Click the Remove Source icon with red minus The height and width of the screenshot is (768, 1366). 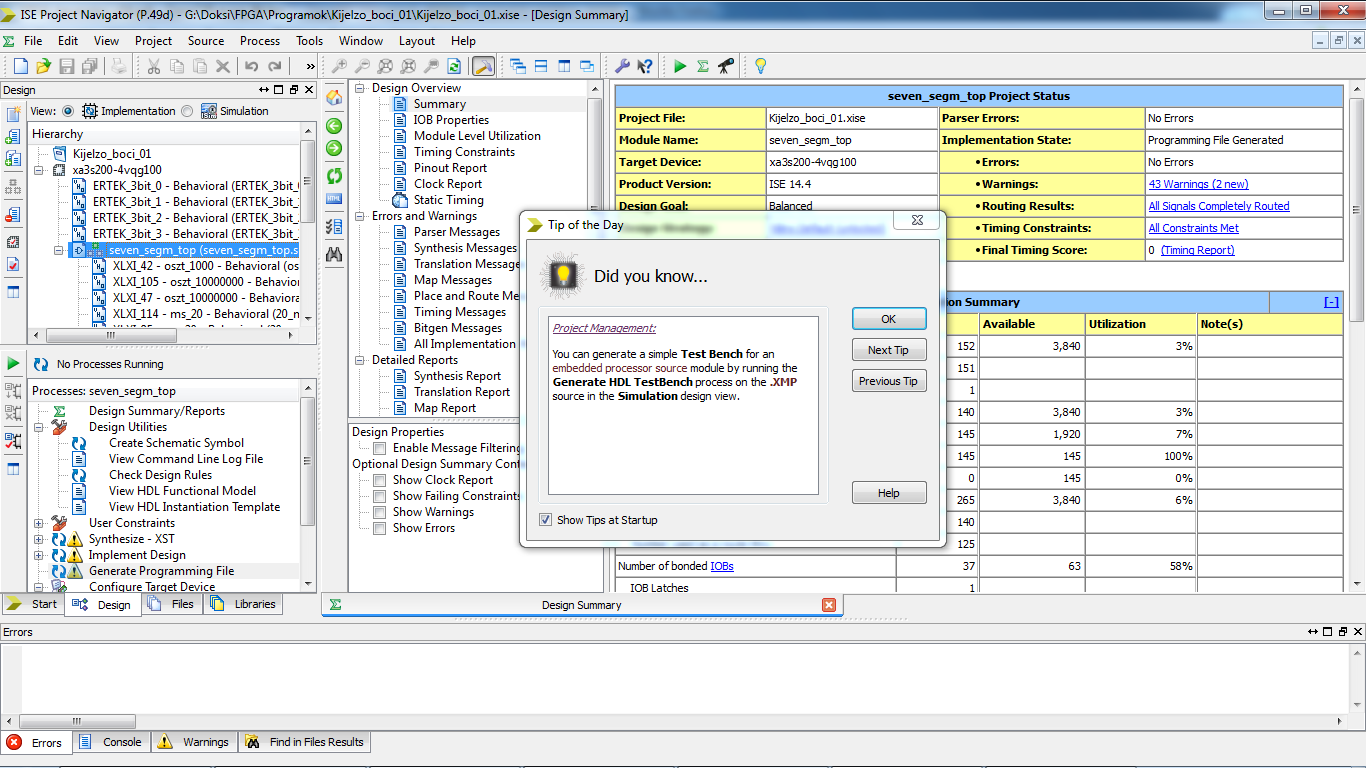click(x=13, y=214)
